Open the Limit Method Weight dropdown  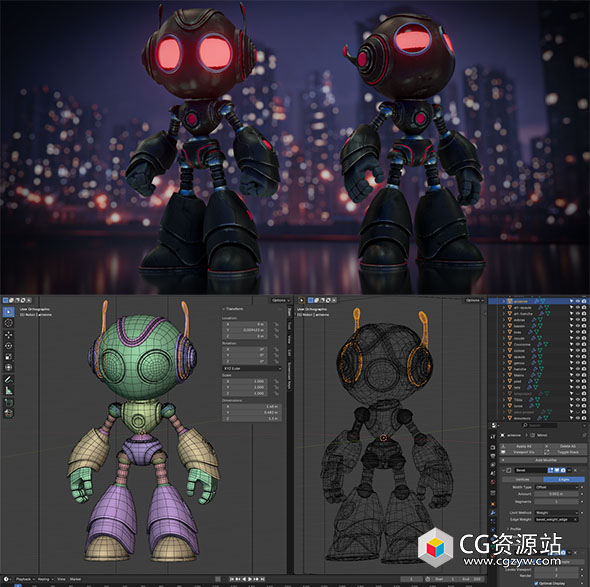(x=557, y=513)
